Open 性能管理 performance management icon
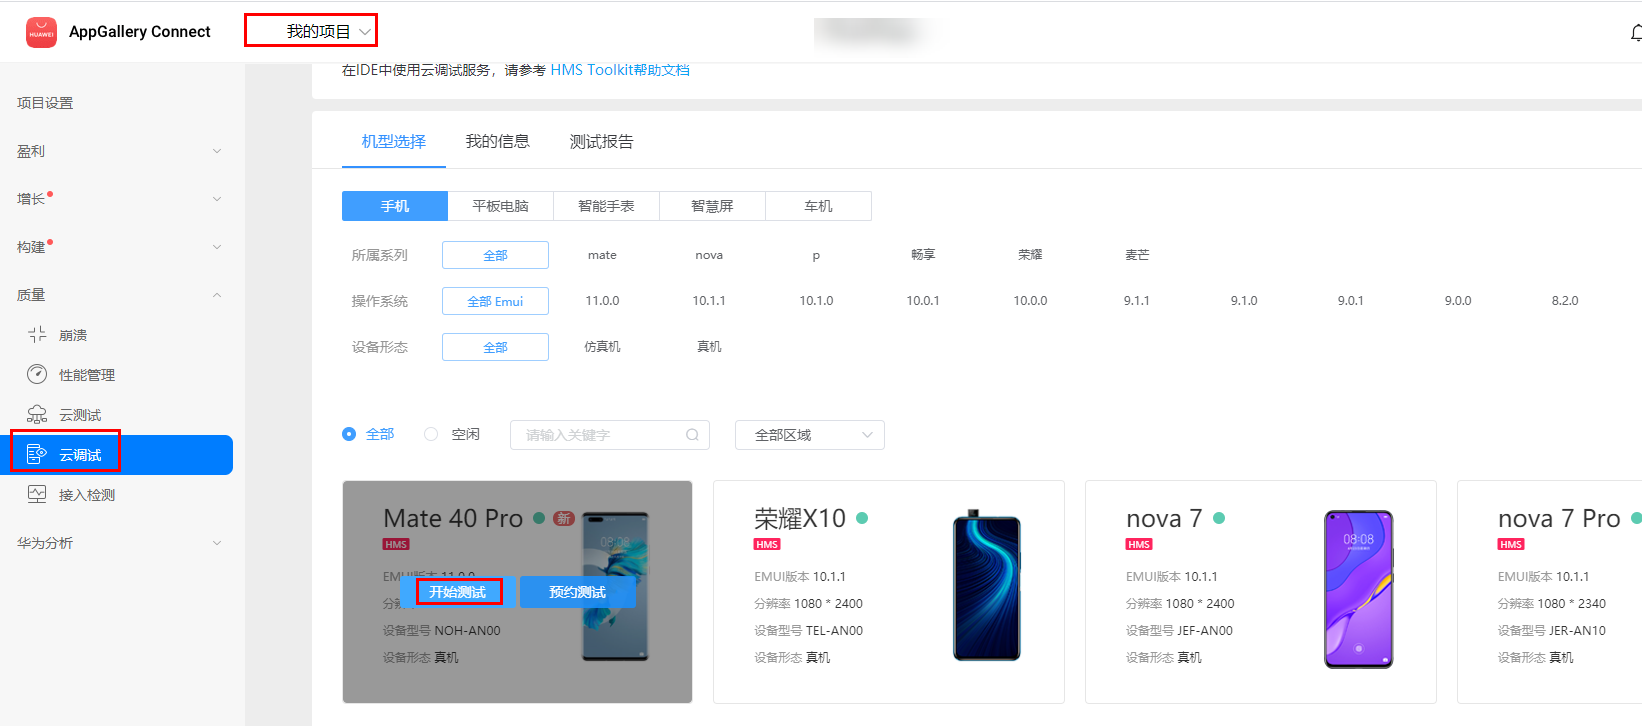The height and width of the screenshot is (726, 1642). (x=37, y=375)
